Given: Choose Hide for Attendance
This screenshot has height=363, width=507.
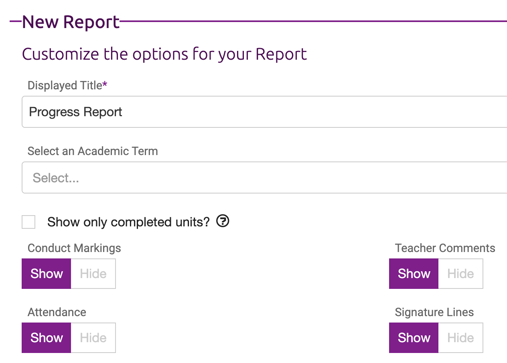Looking at the screenshot, I should click(x=93, y=338).
